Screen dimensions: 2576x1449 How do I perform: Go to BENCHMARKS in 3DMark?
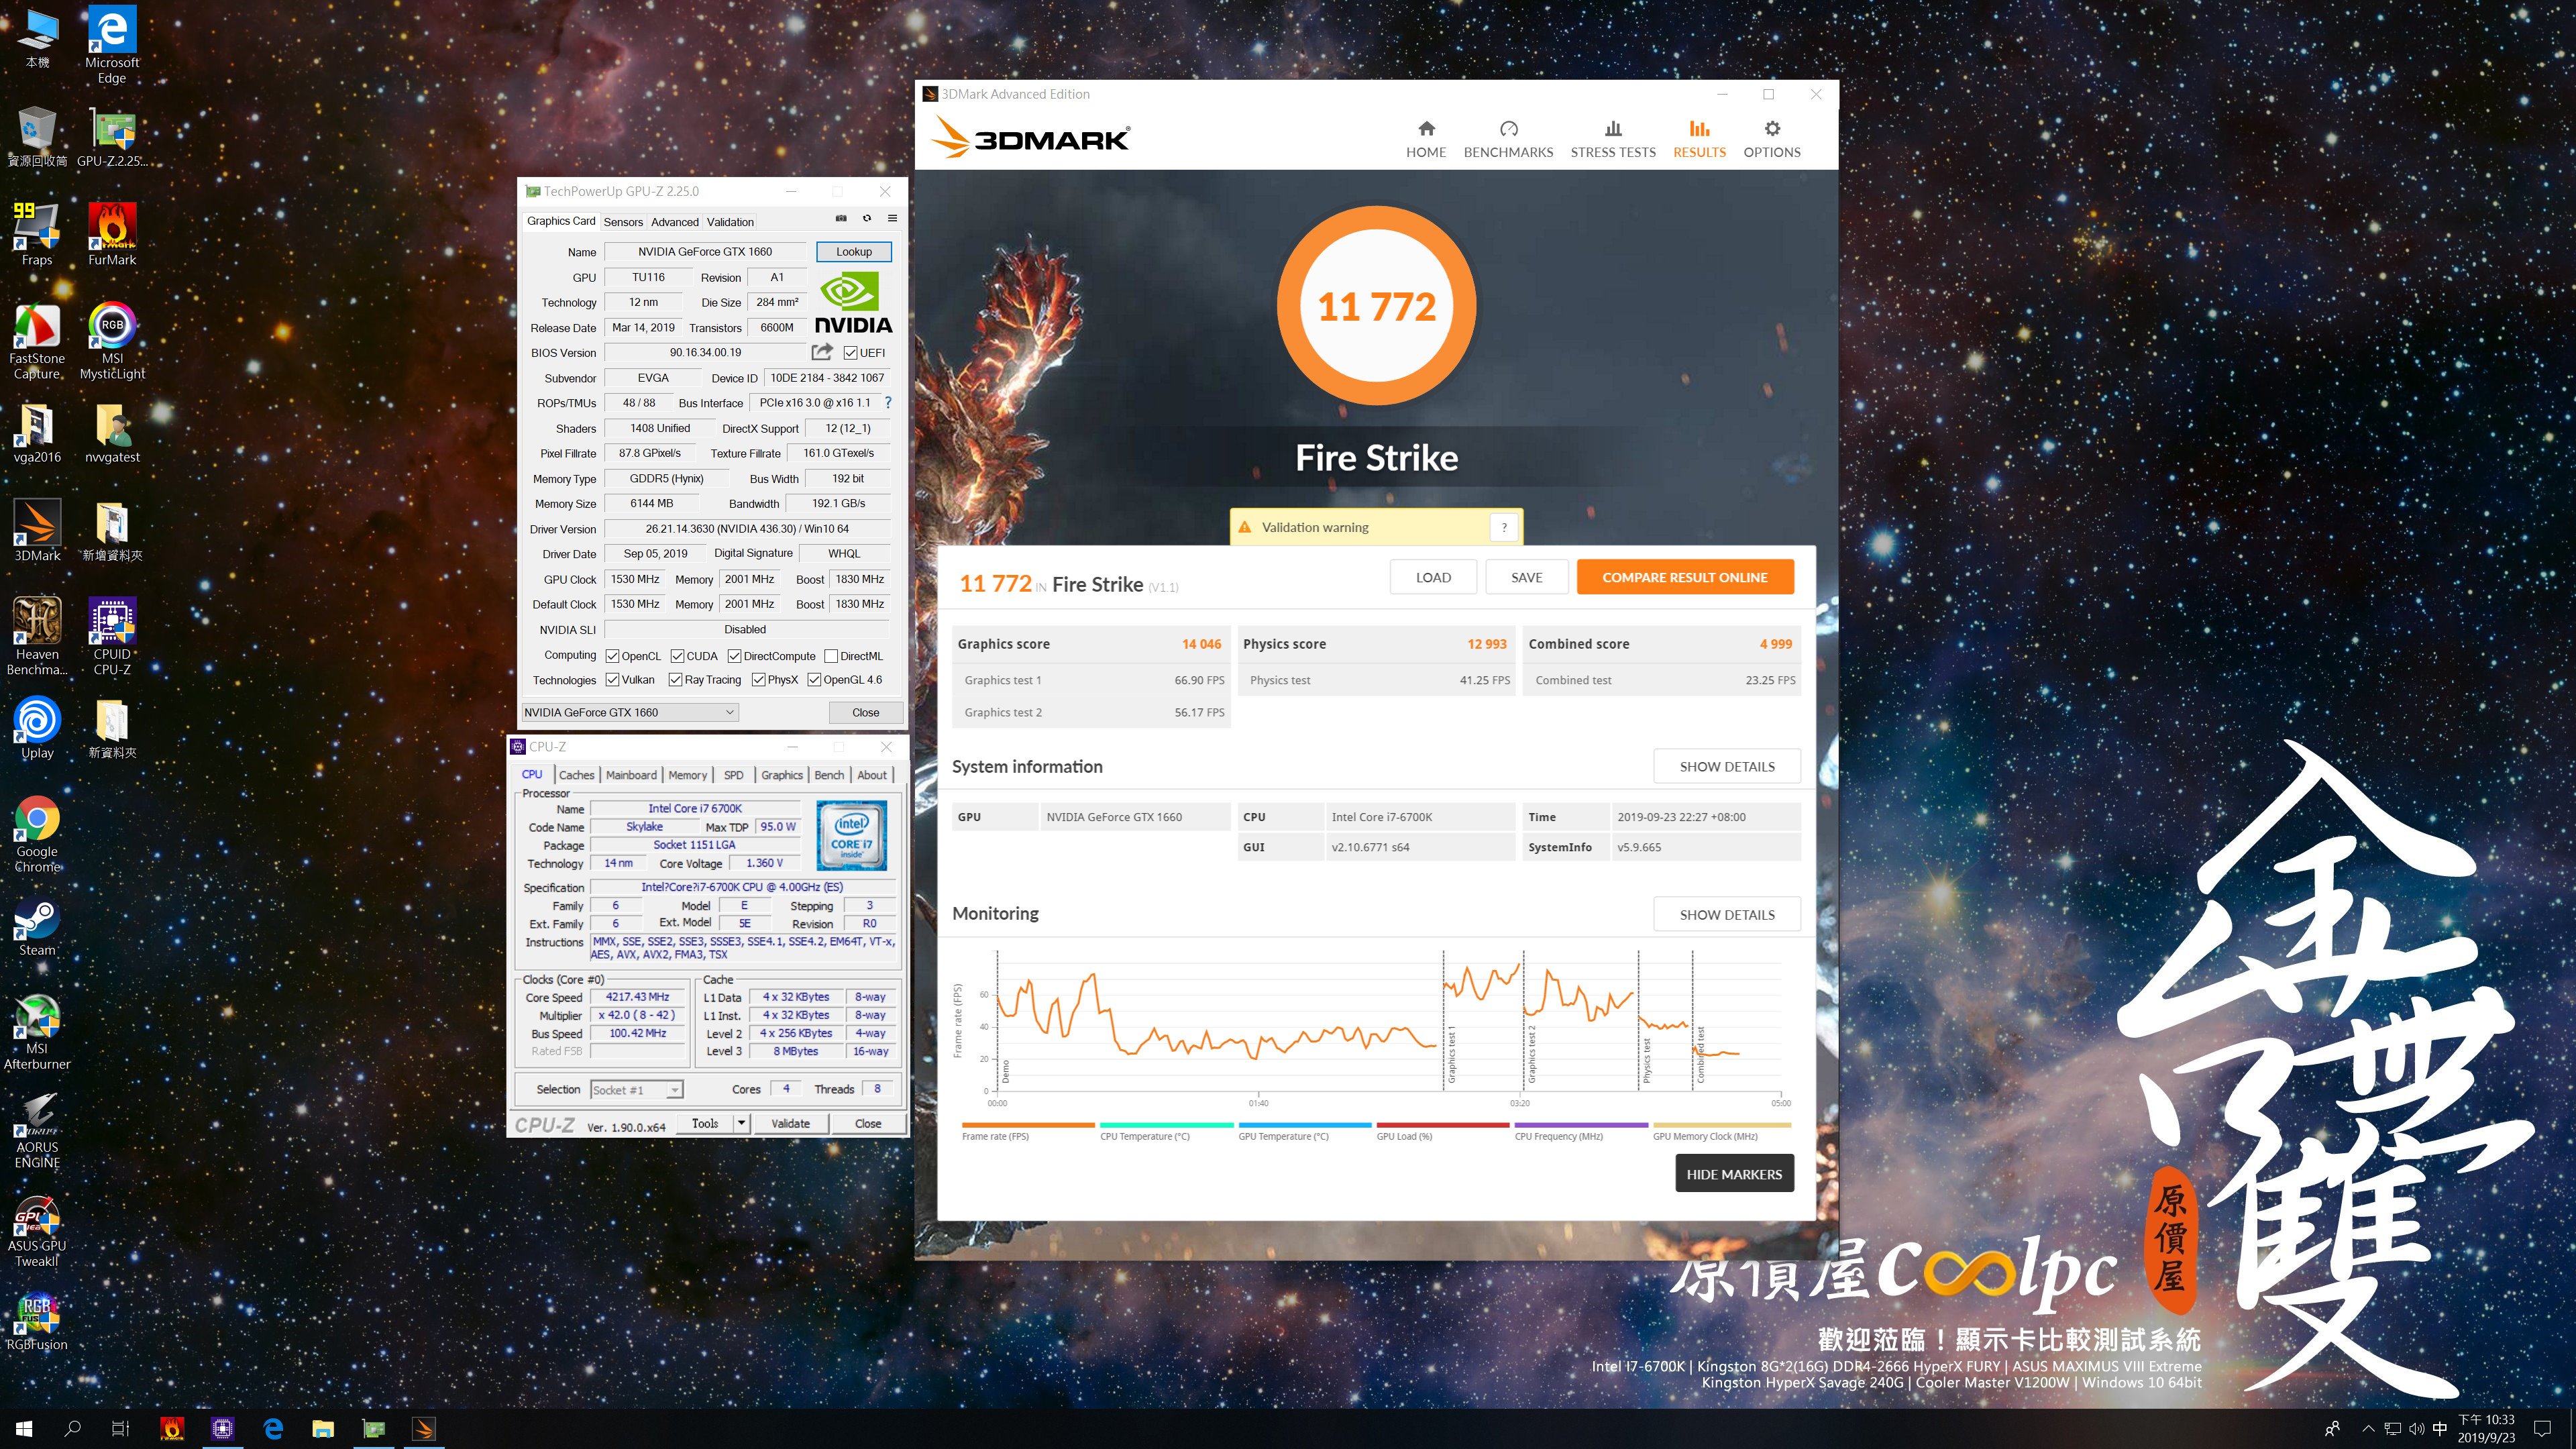coord(1508,139)
